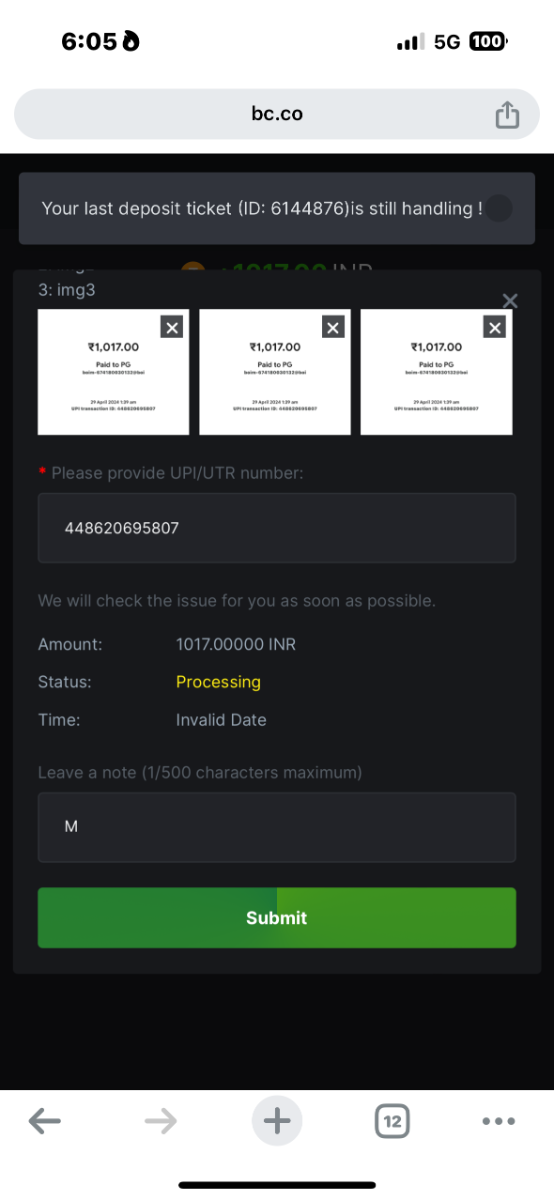The width and height of the screenshot is (554, 1200).
Task: Remove the second uploaded receipt image
Action: coord(333,327)
